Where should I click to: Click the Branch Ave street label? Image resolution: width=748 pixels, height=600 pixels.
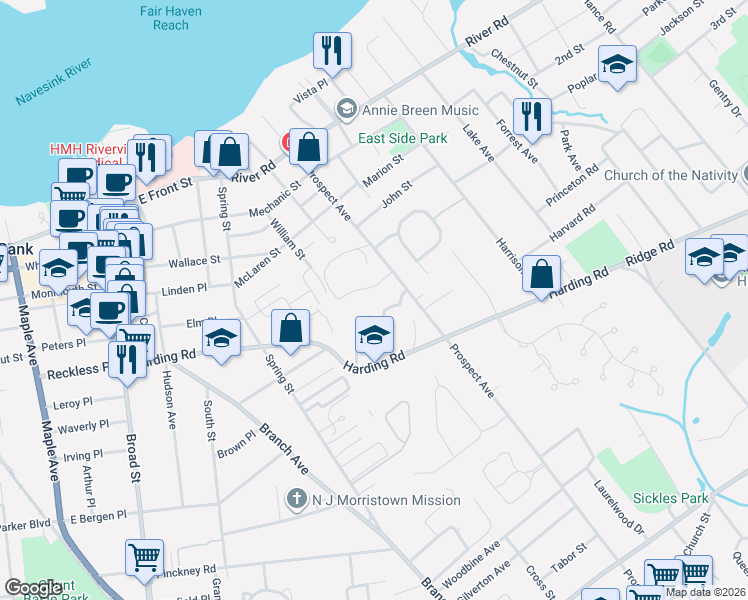pyautogui.click(x=284, y=449)
